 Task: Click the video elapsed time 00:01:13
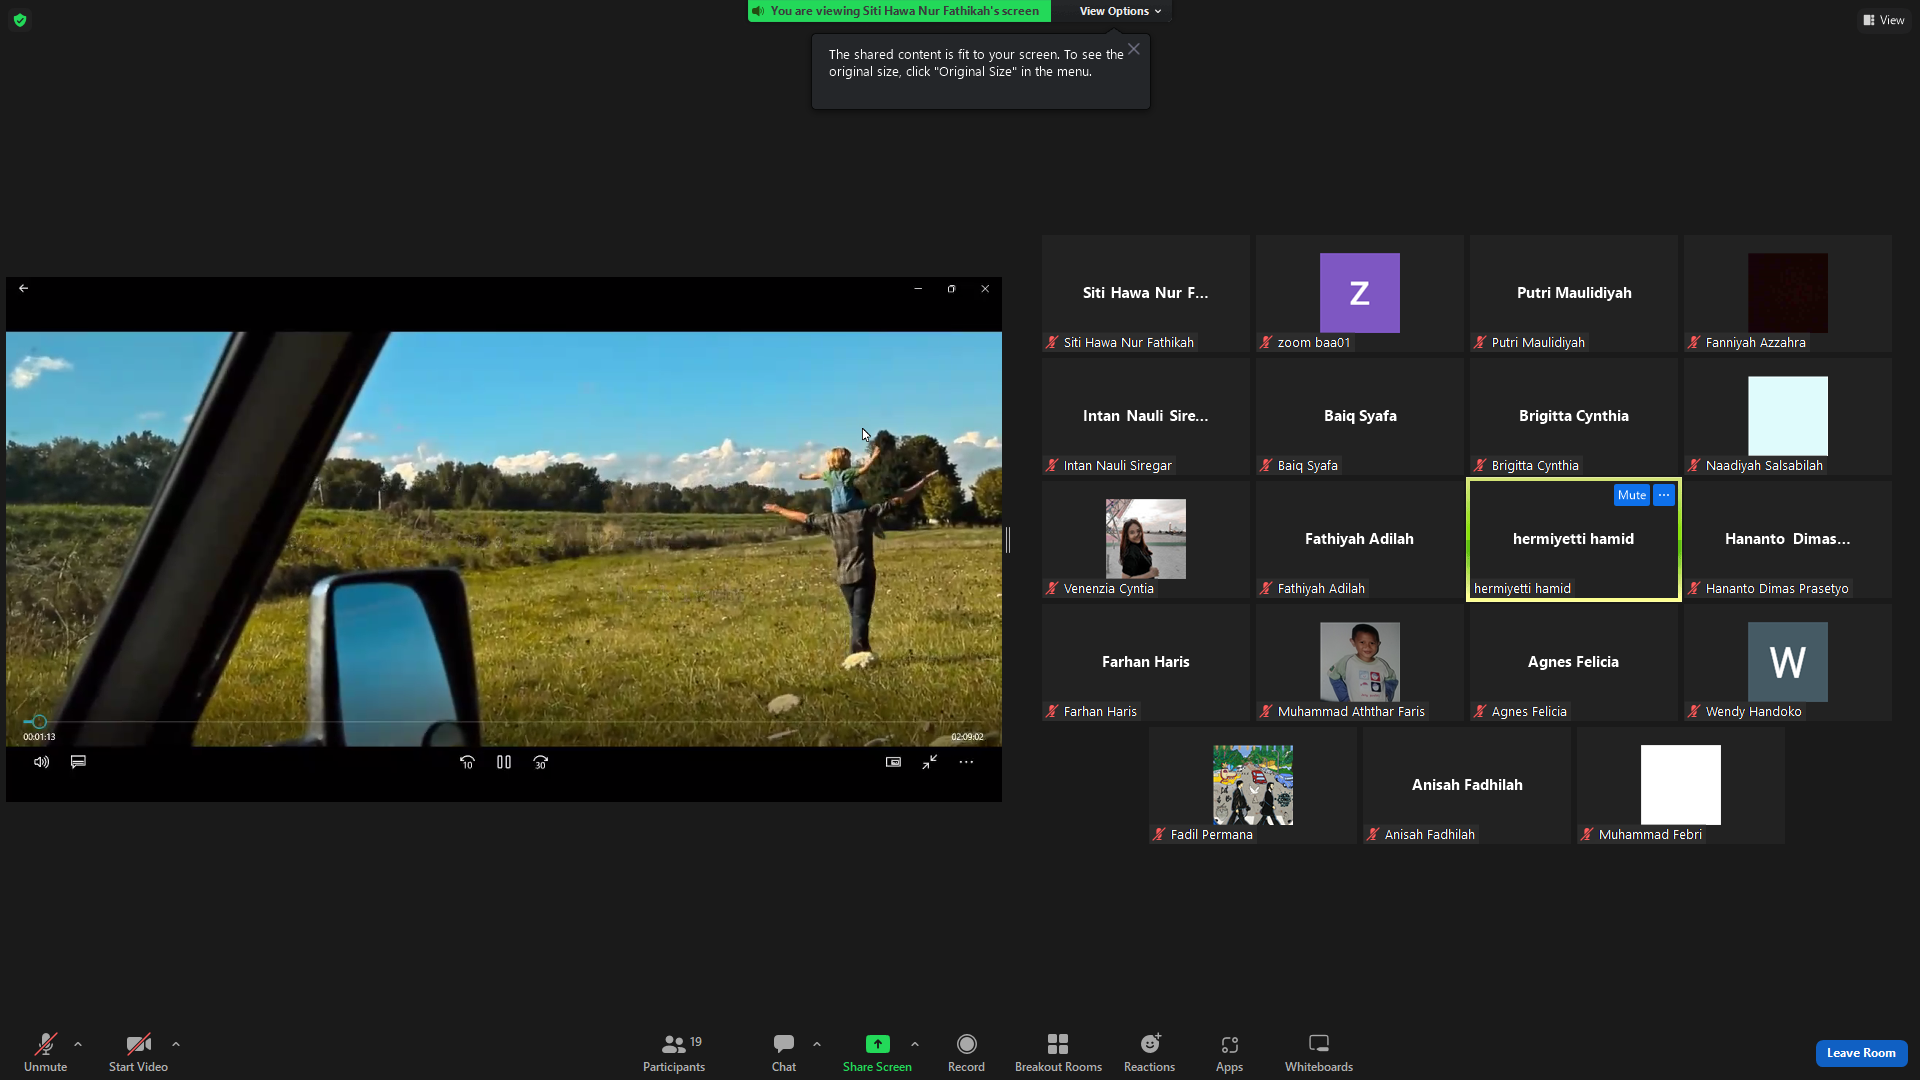[x=39, y=737]
